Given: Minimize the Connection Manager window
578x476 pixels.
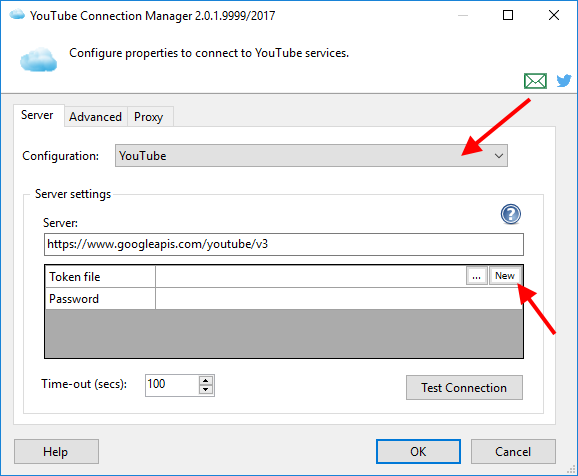Looking at the screenshot, I should (x=463, y=15).
